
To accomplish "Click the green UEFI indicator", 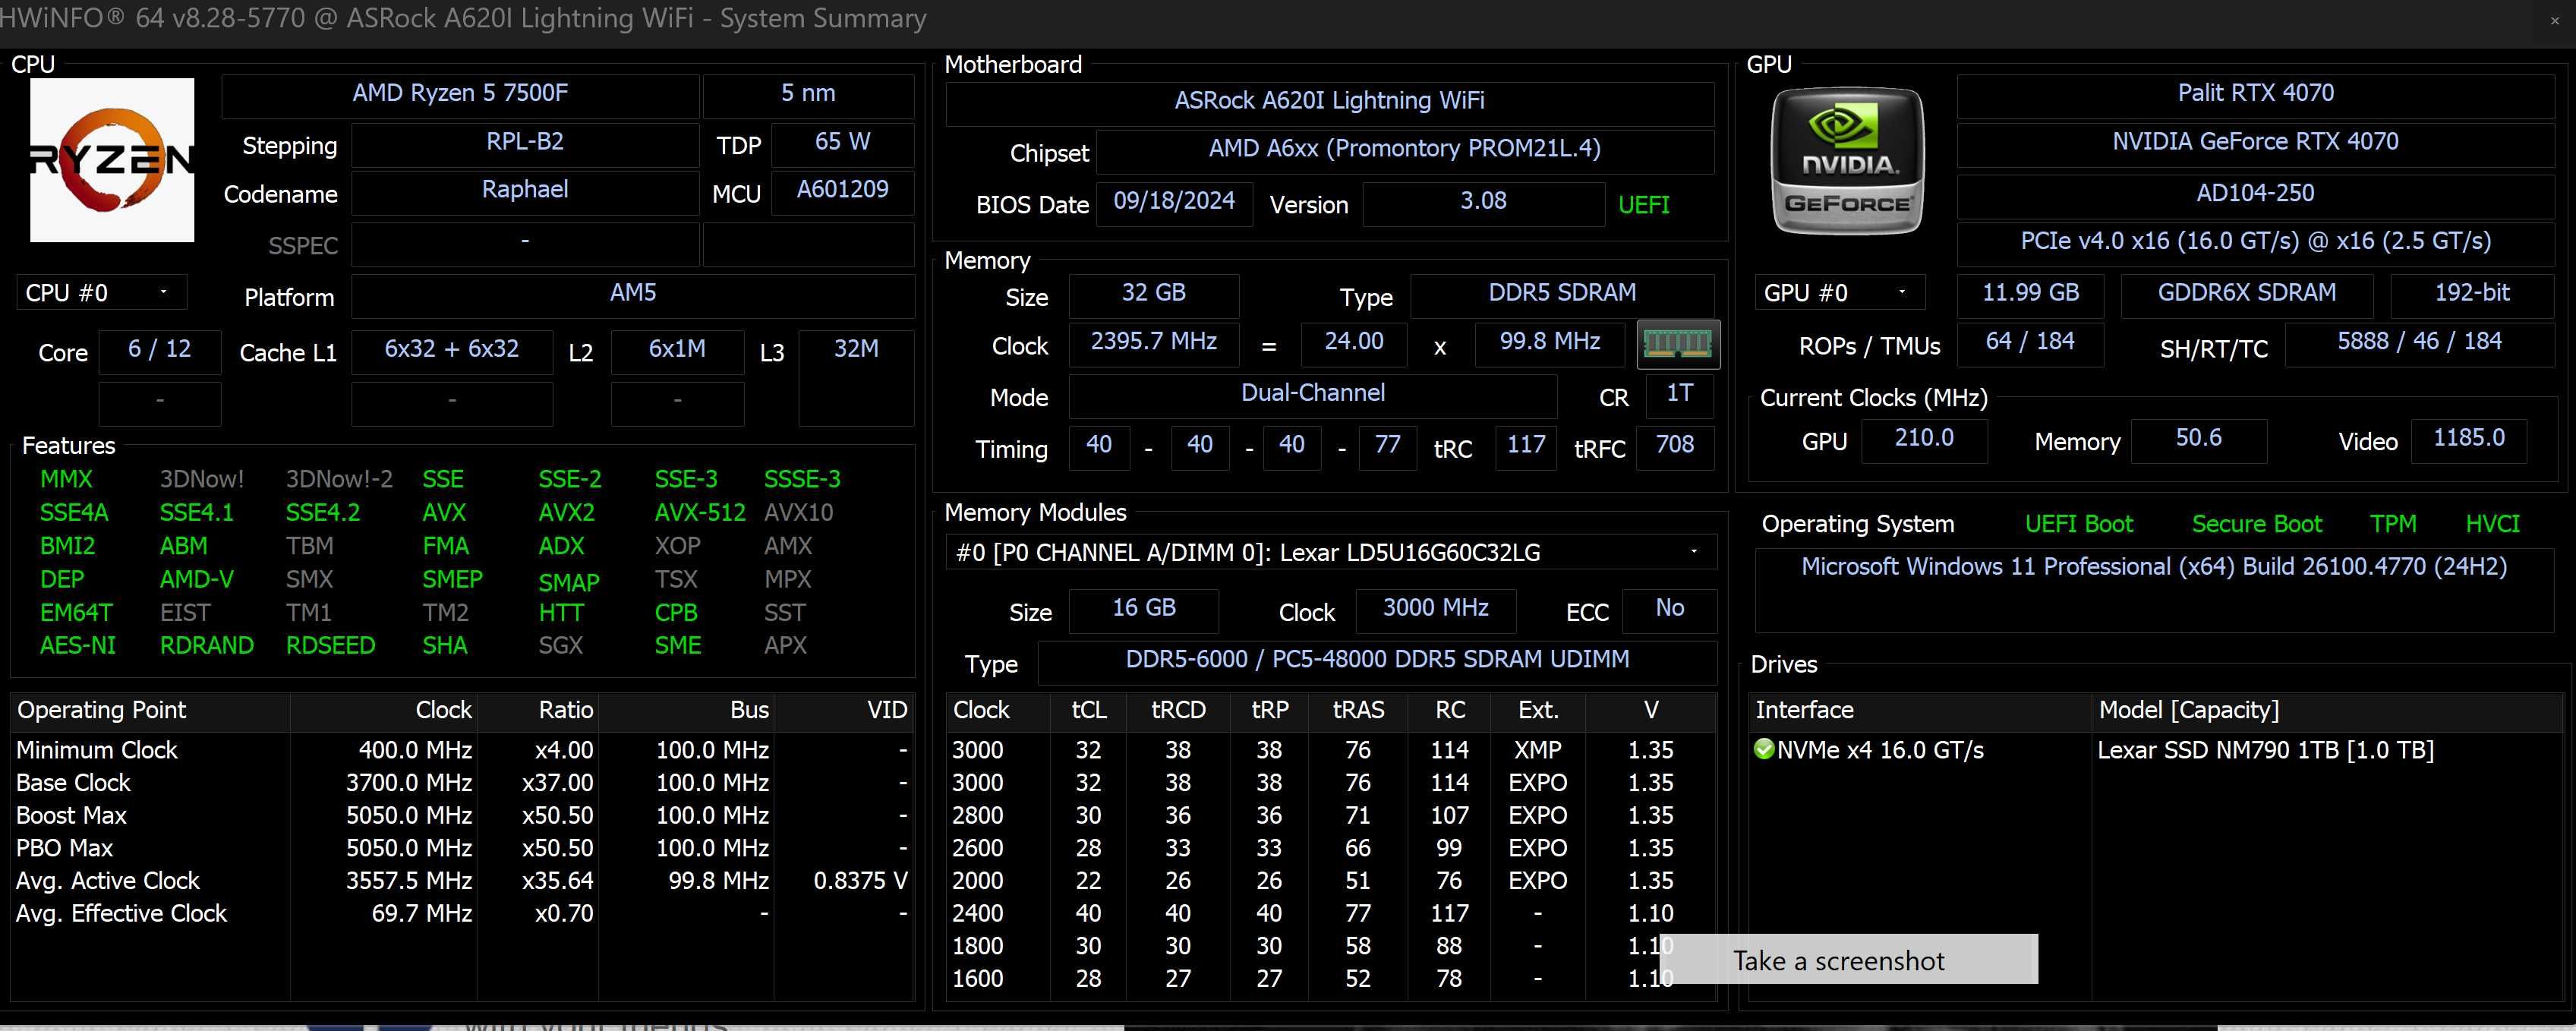I will (x=1643, y=205).
